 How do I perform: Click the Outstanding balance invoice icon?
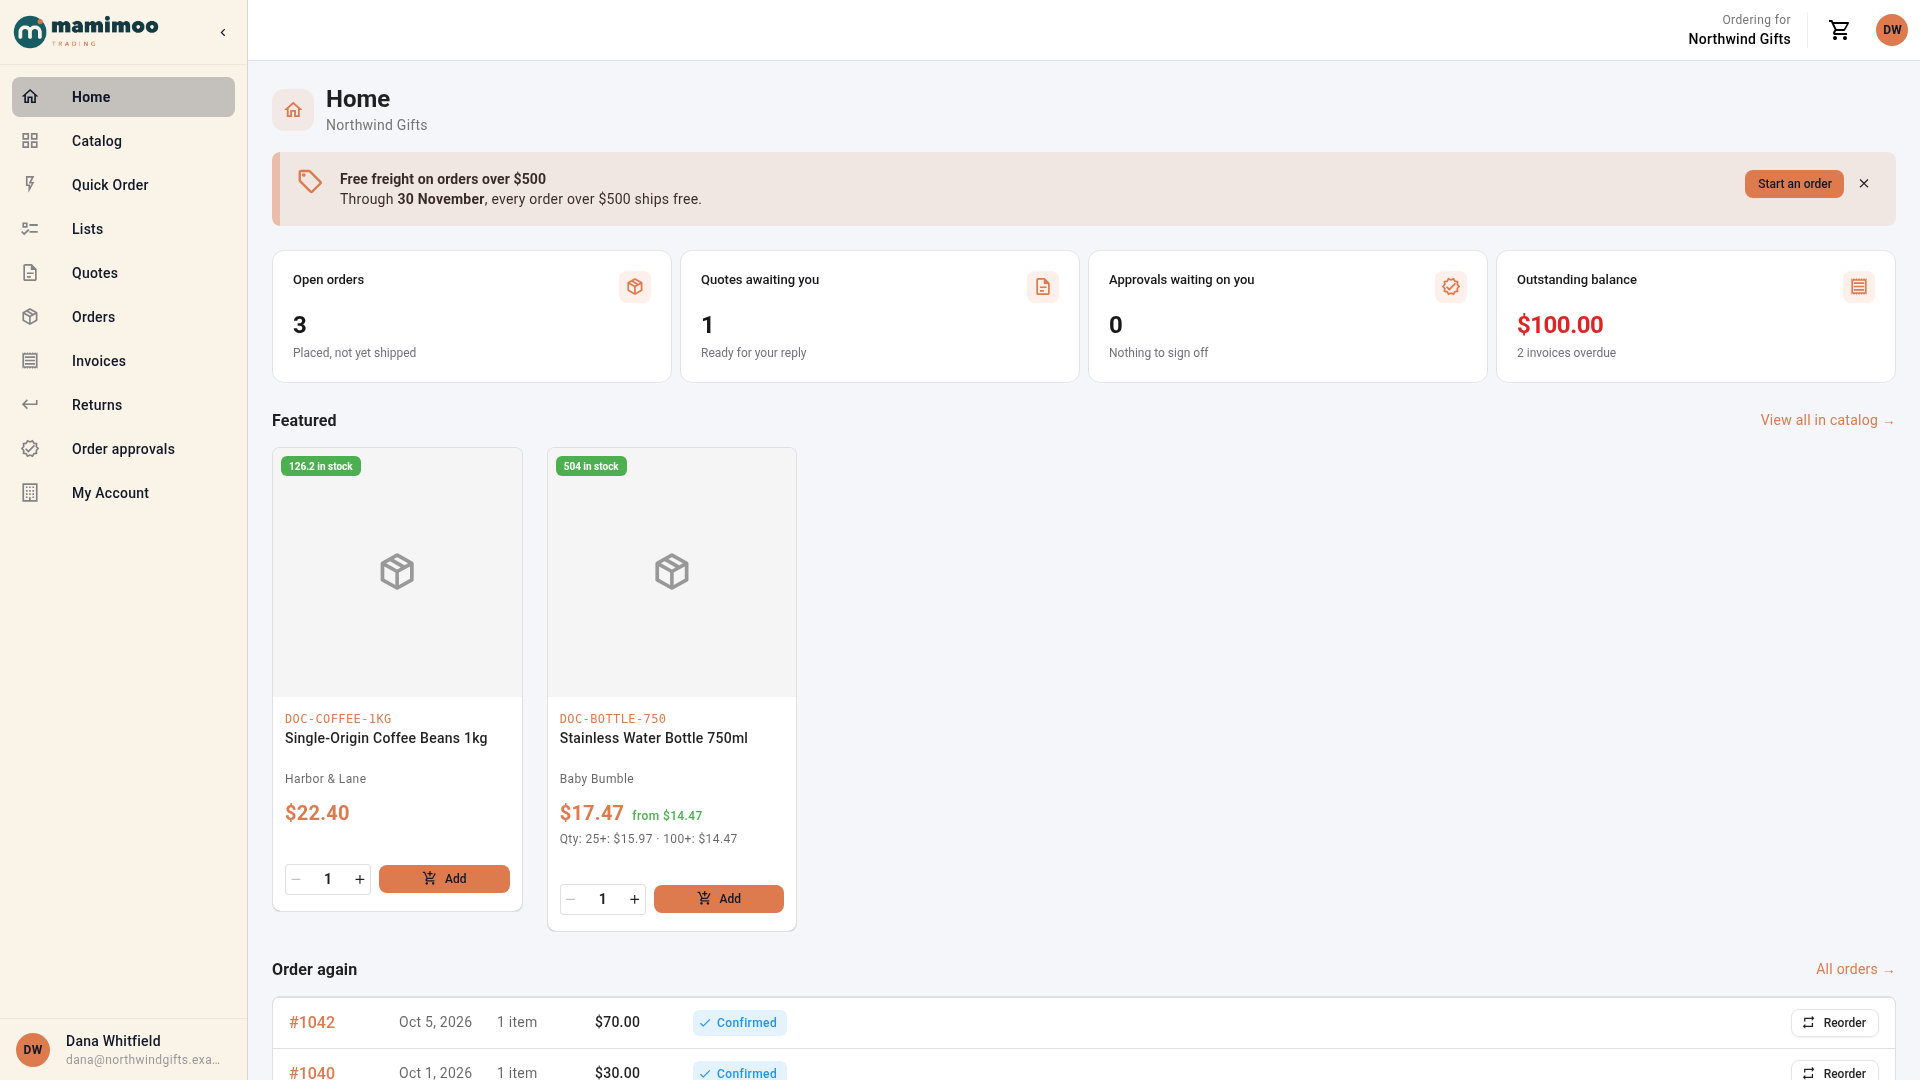click(1859, 287)
